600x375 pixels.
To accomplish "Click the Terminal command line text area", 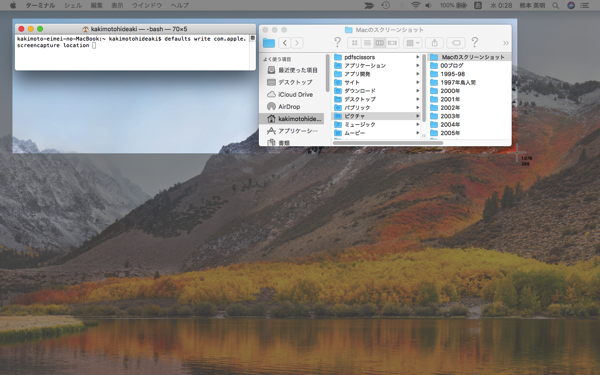I will click(132, 52).
